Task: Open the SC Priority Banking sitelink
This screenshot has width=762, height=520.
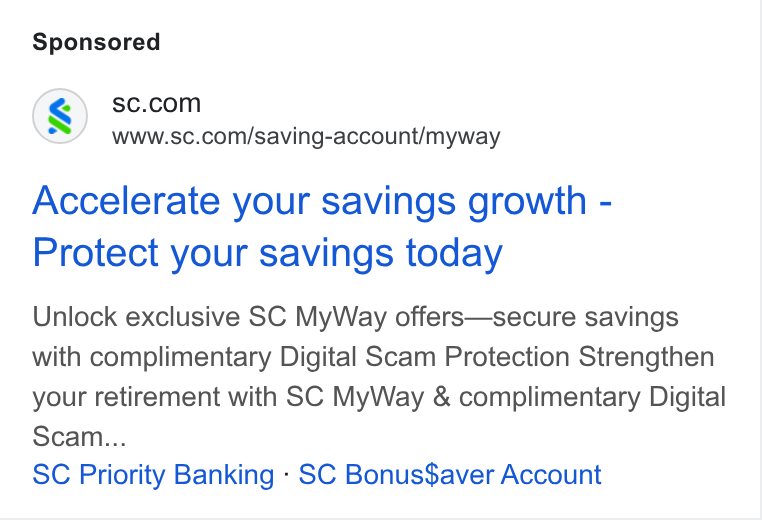Action: pos(153,474)
